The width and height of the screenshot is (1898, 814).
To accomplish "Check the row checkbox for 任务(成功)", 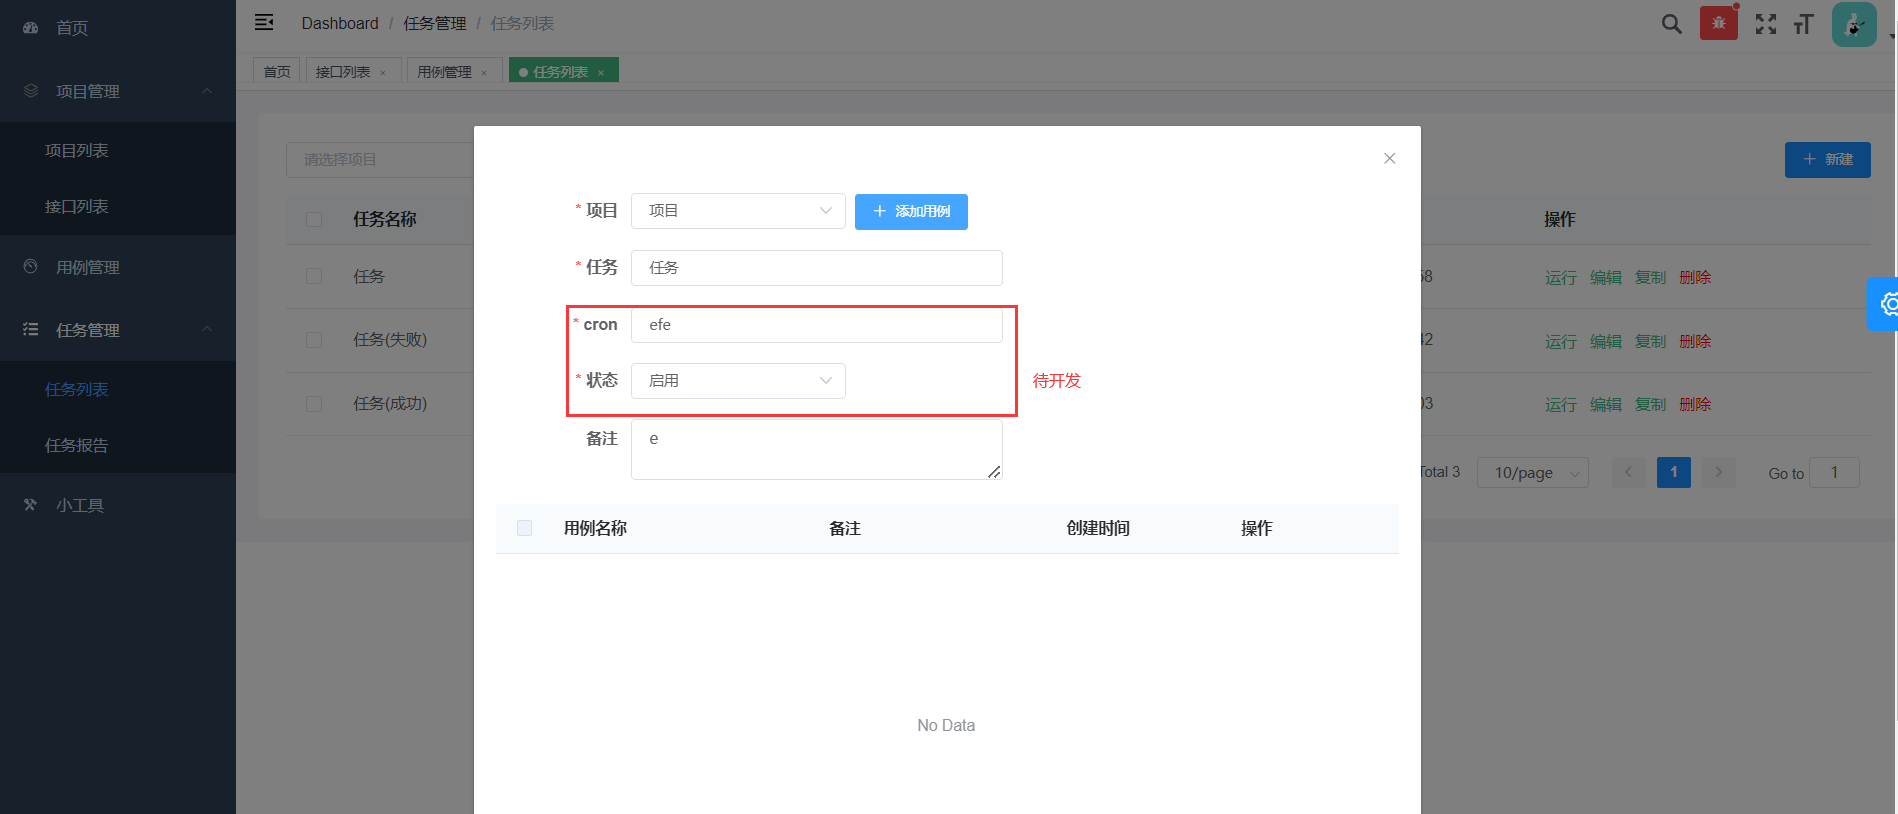I will (x=314, y=404).
